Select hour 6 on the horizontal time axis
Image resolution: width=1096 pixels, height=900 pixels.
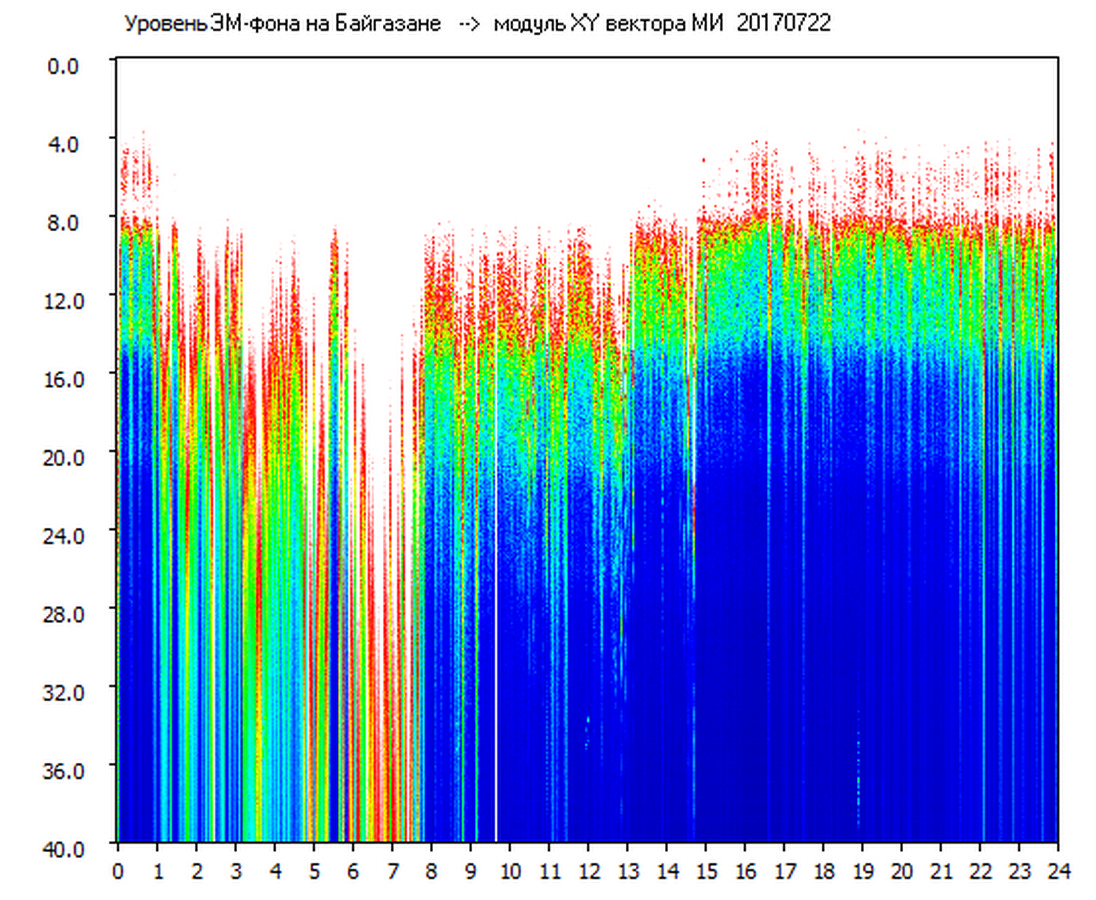pyautogui.click(x=353, y=870)
